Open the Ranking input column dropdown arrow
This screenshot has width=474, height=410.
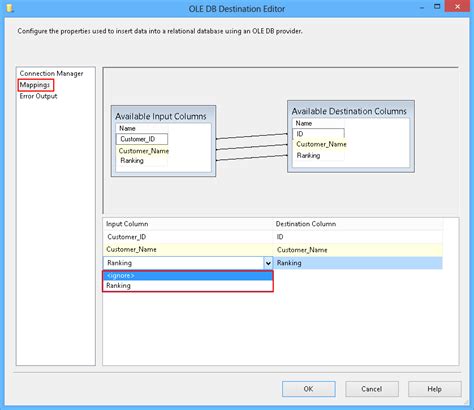point(268,263)
